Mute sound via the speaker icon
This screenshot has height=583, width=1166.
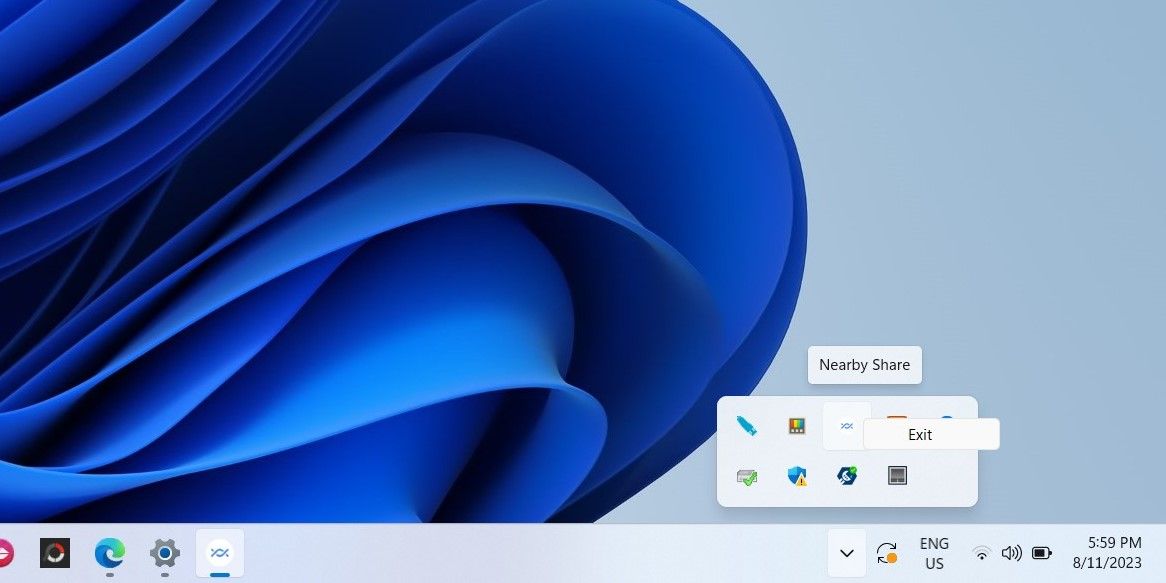coord(1011,552)
